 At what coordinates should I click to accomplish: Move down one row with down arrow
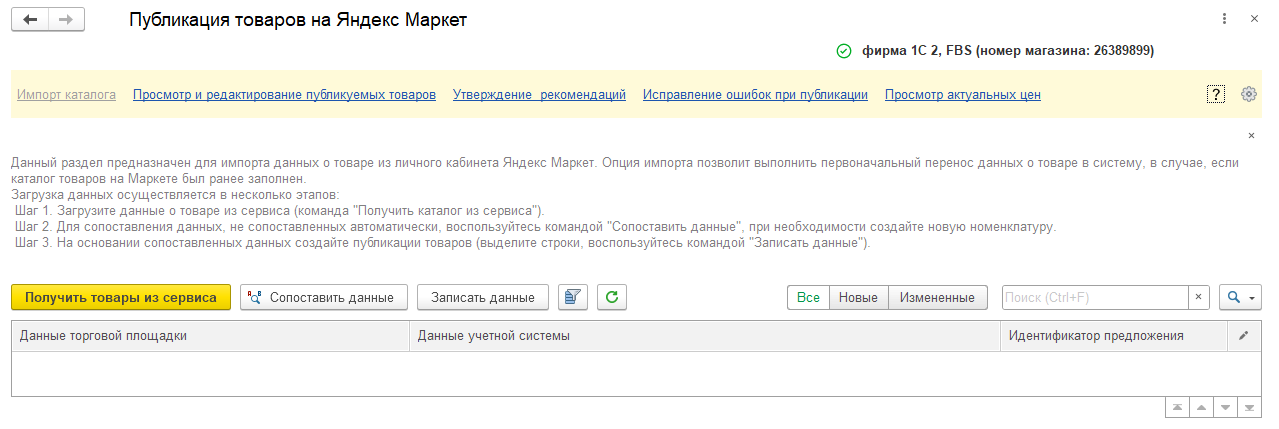1225,408
